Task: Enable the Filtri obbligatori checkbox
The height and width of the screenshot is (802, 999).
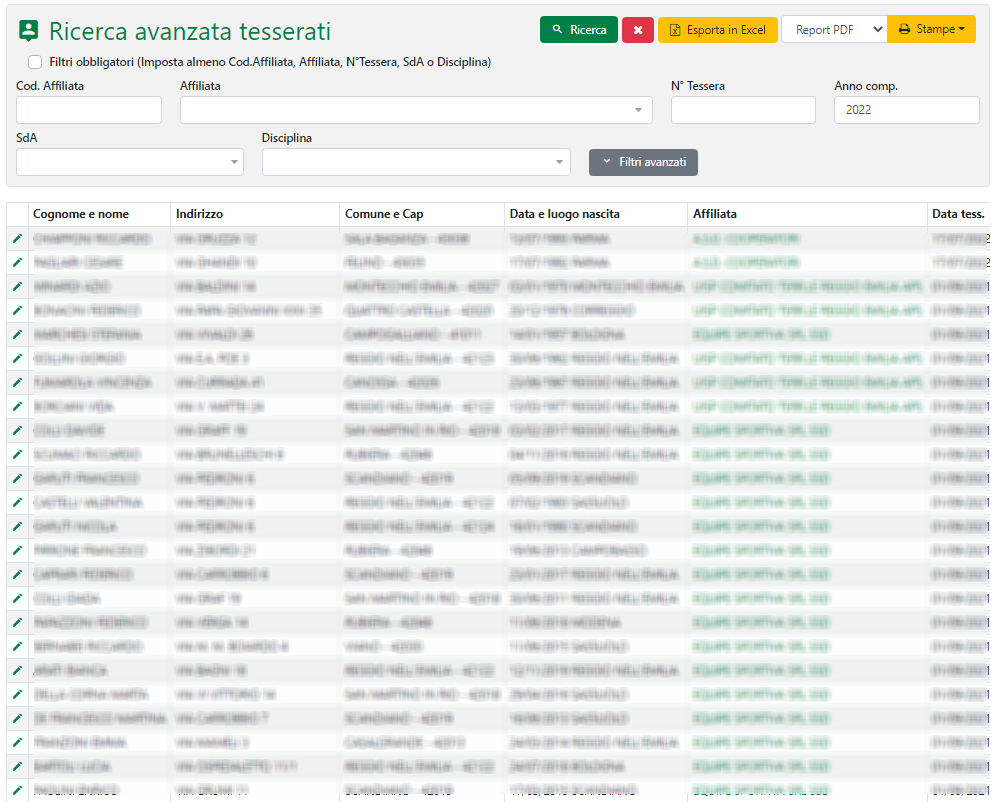Action: point(35,62)
